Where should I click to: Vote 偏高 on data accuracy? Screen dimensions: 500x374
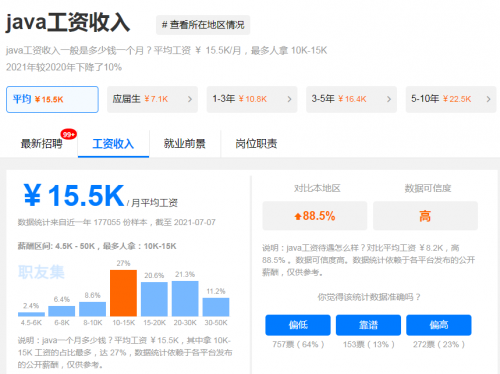439,325
